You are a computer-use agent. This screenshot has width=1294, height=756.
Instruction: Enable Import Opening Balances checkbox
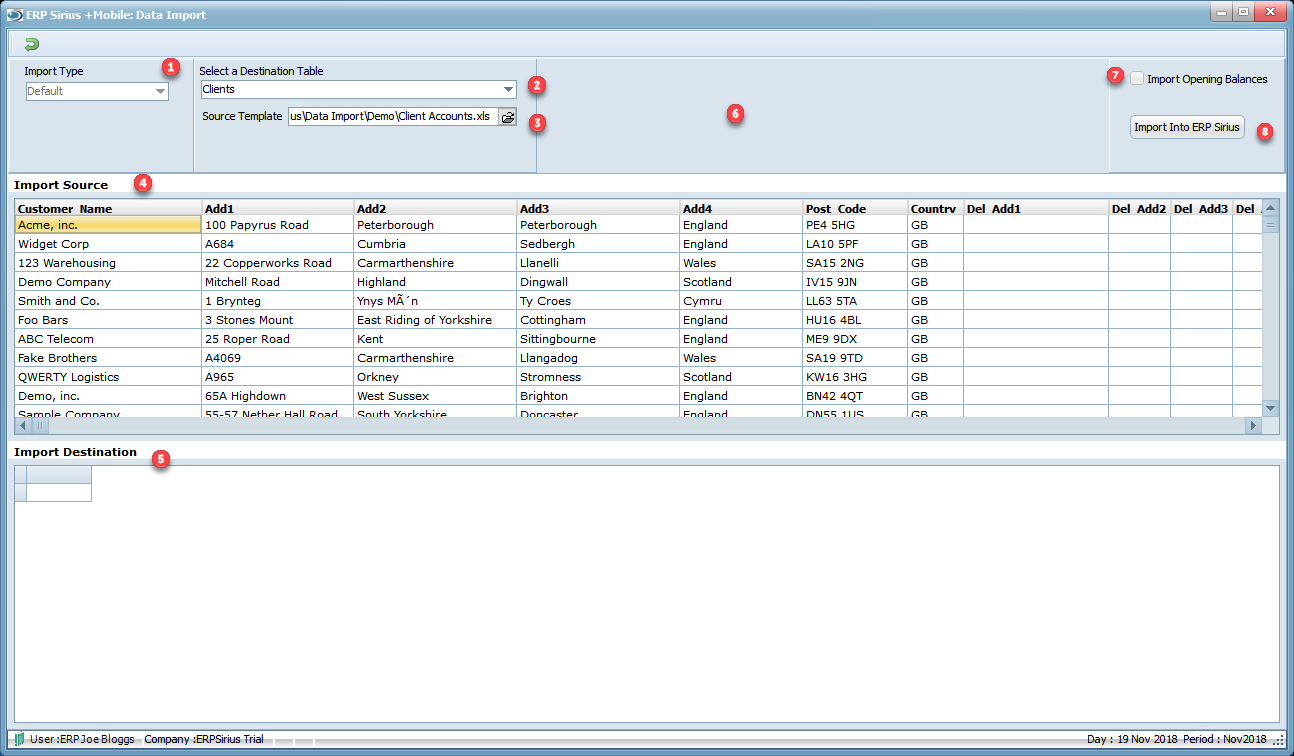click(x=1137, y=78)
